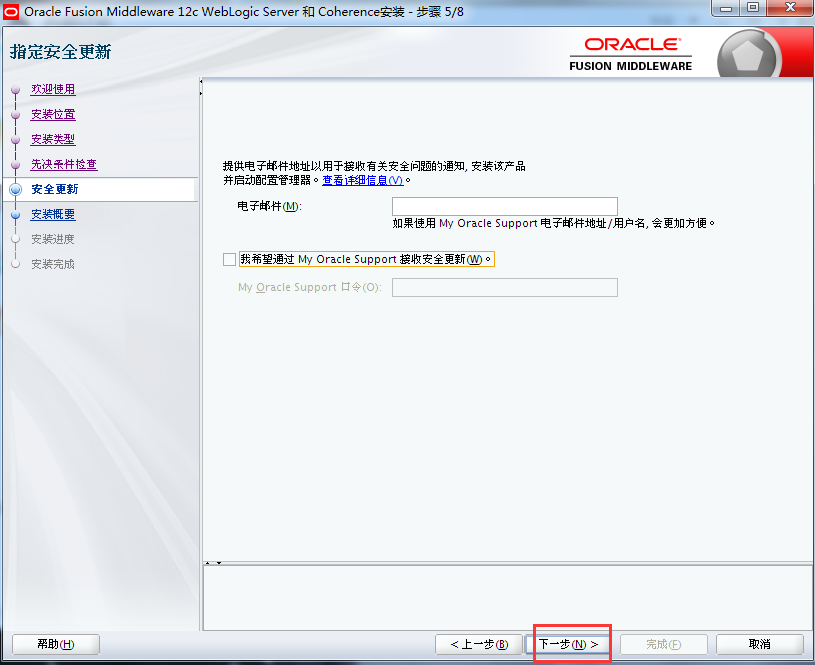Go back with < 上一步(B) button
Image resolution: width=815 pixels, height=665 pixels.
click(479, 644)
